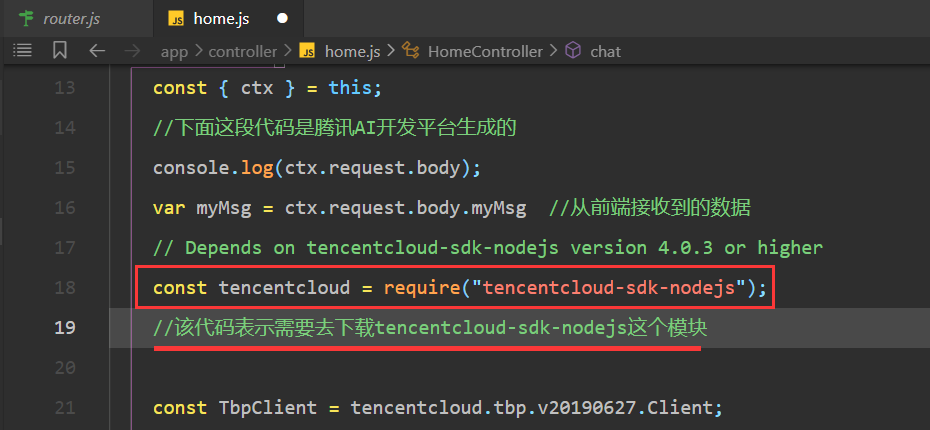Click the Chinese comment on line 14
Screen dimensions: 930x430
pos(335,128)
